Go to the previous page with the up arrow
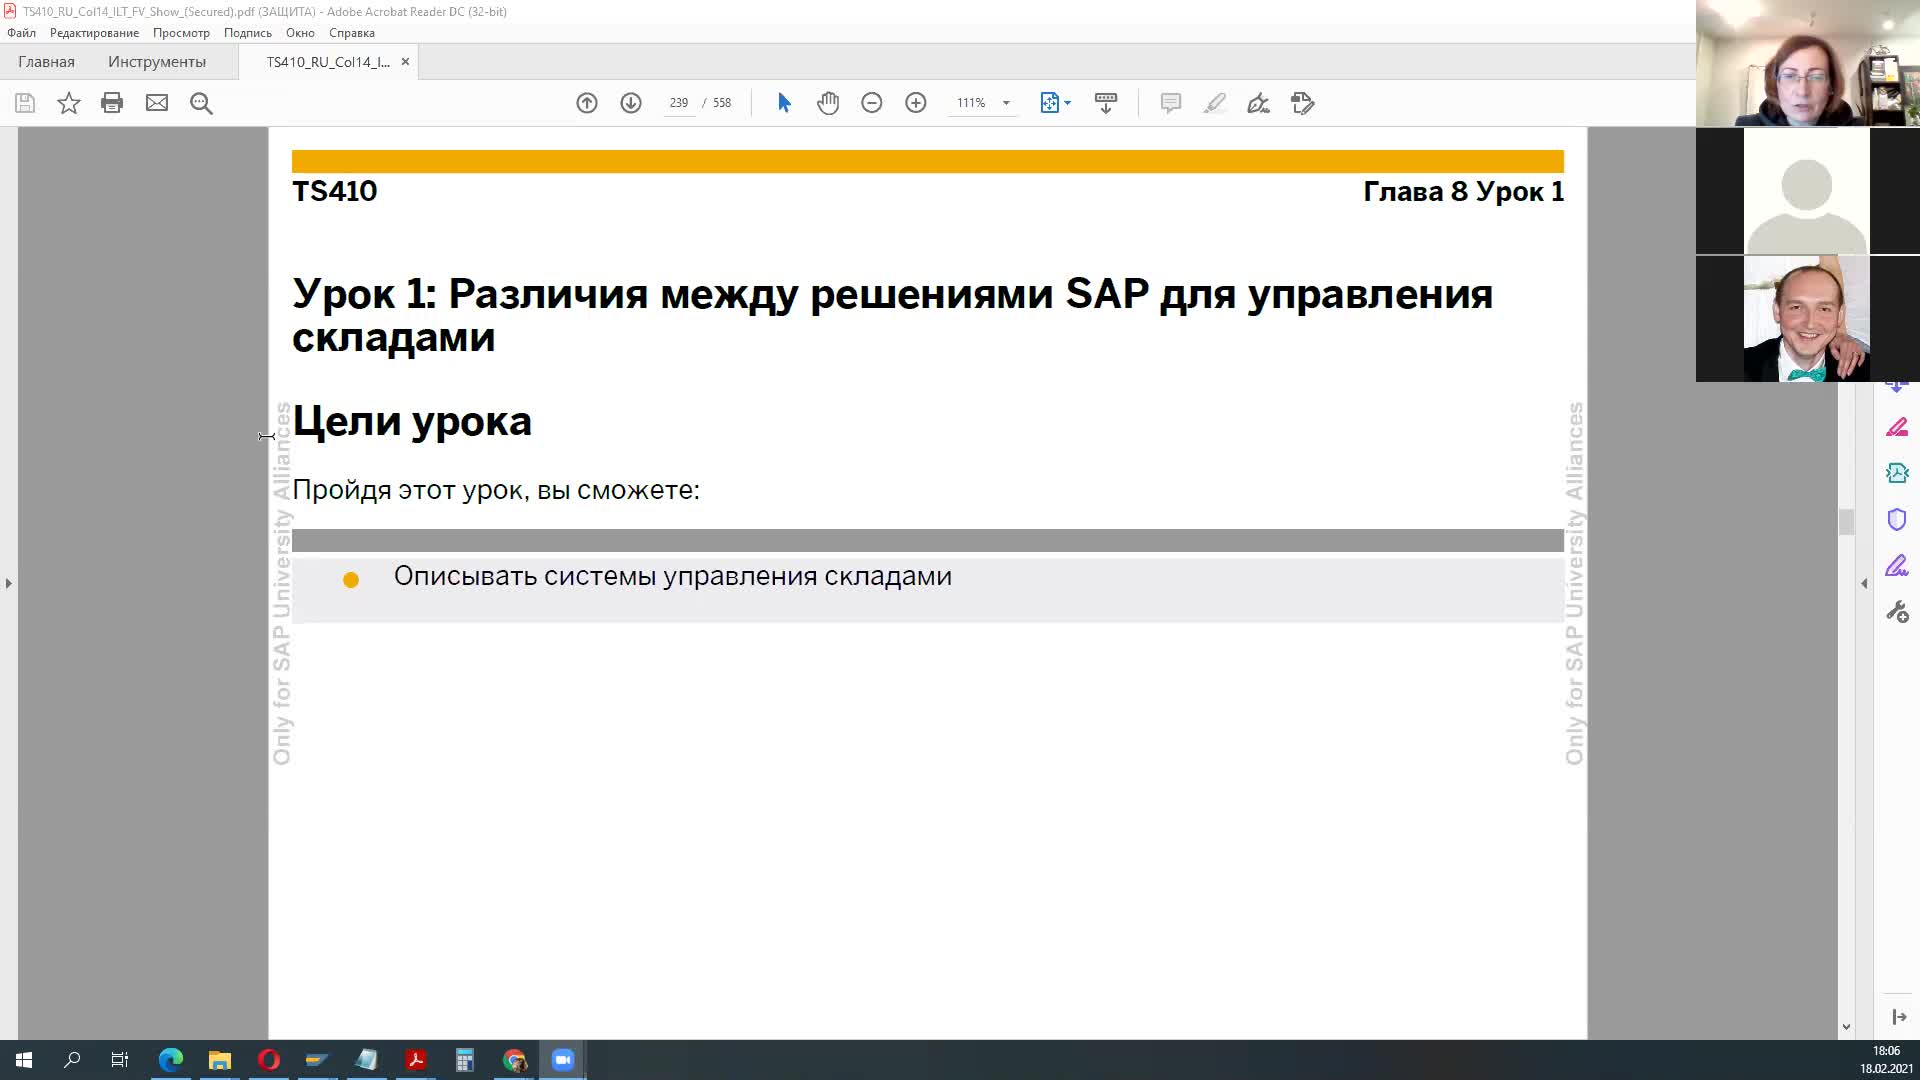 pos(587,103)
